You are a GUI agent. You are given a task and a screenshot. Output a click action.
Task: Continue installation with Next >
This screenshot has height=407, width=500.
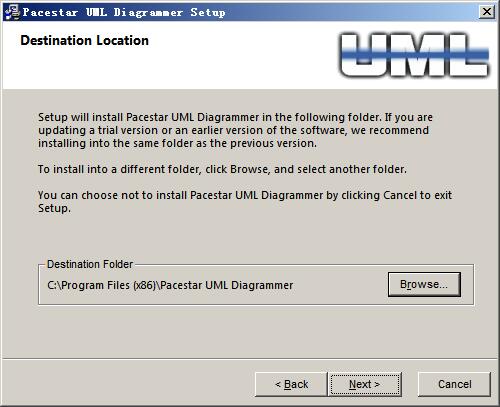(x=365, y=384)
